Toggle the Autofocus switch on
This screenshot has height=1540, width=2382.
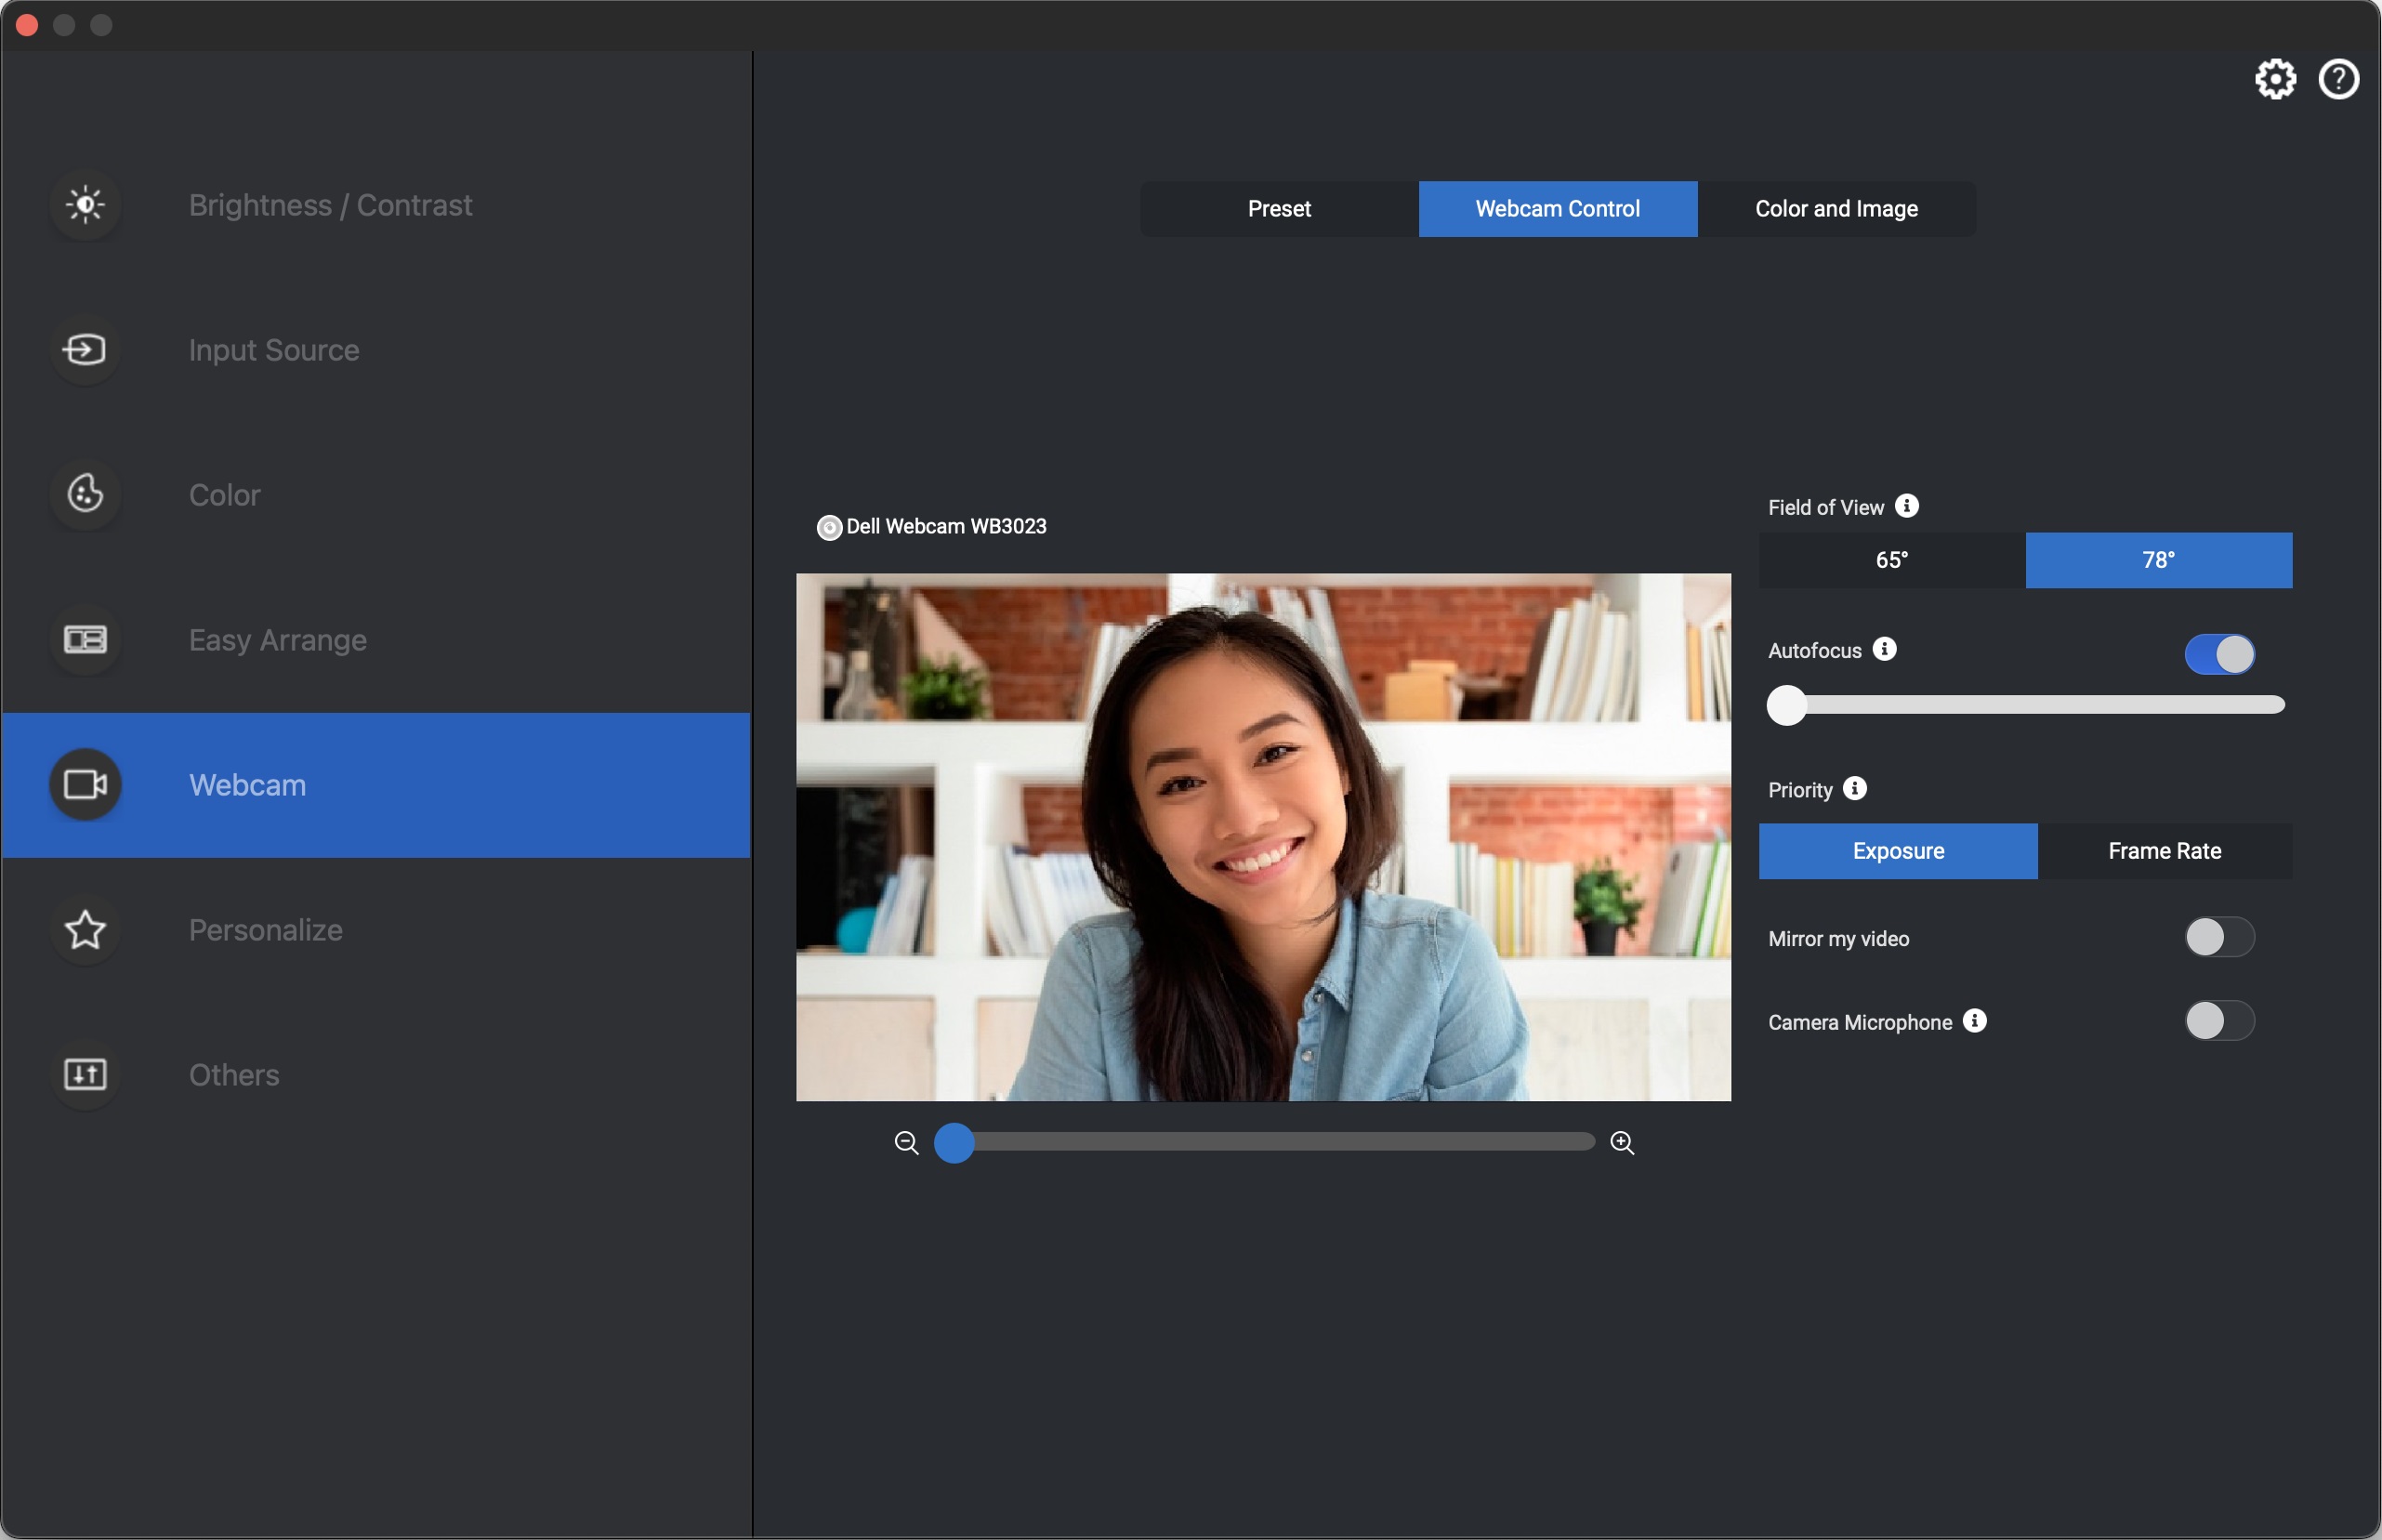coord(2218,652)
